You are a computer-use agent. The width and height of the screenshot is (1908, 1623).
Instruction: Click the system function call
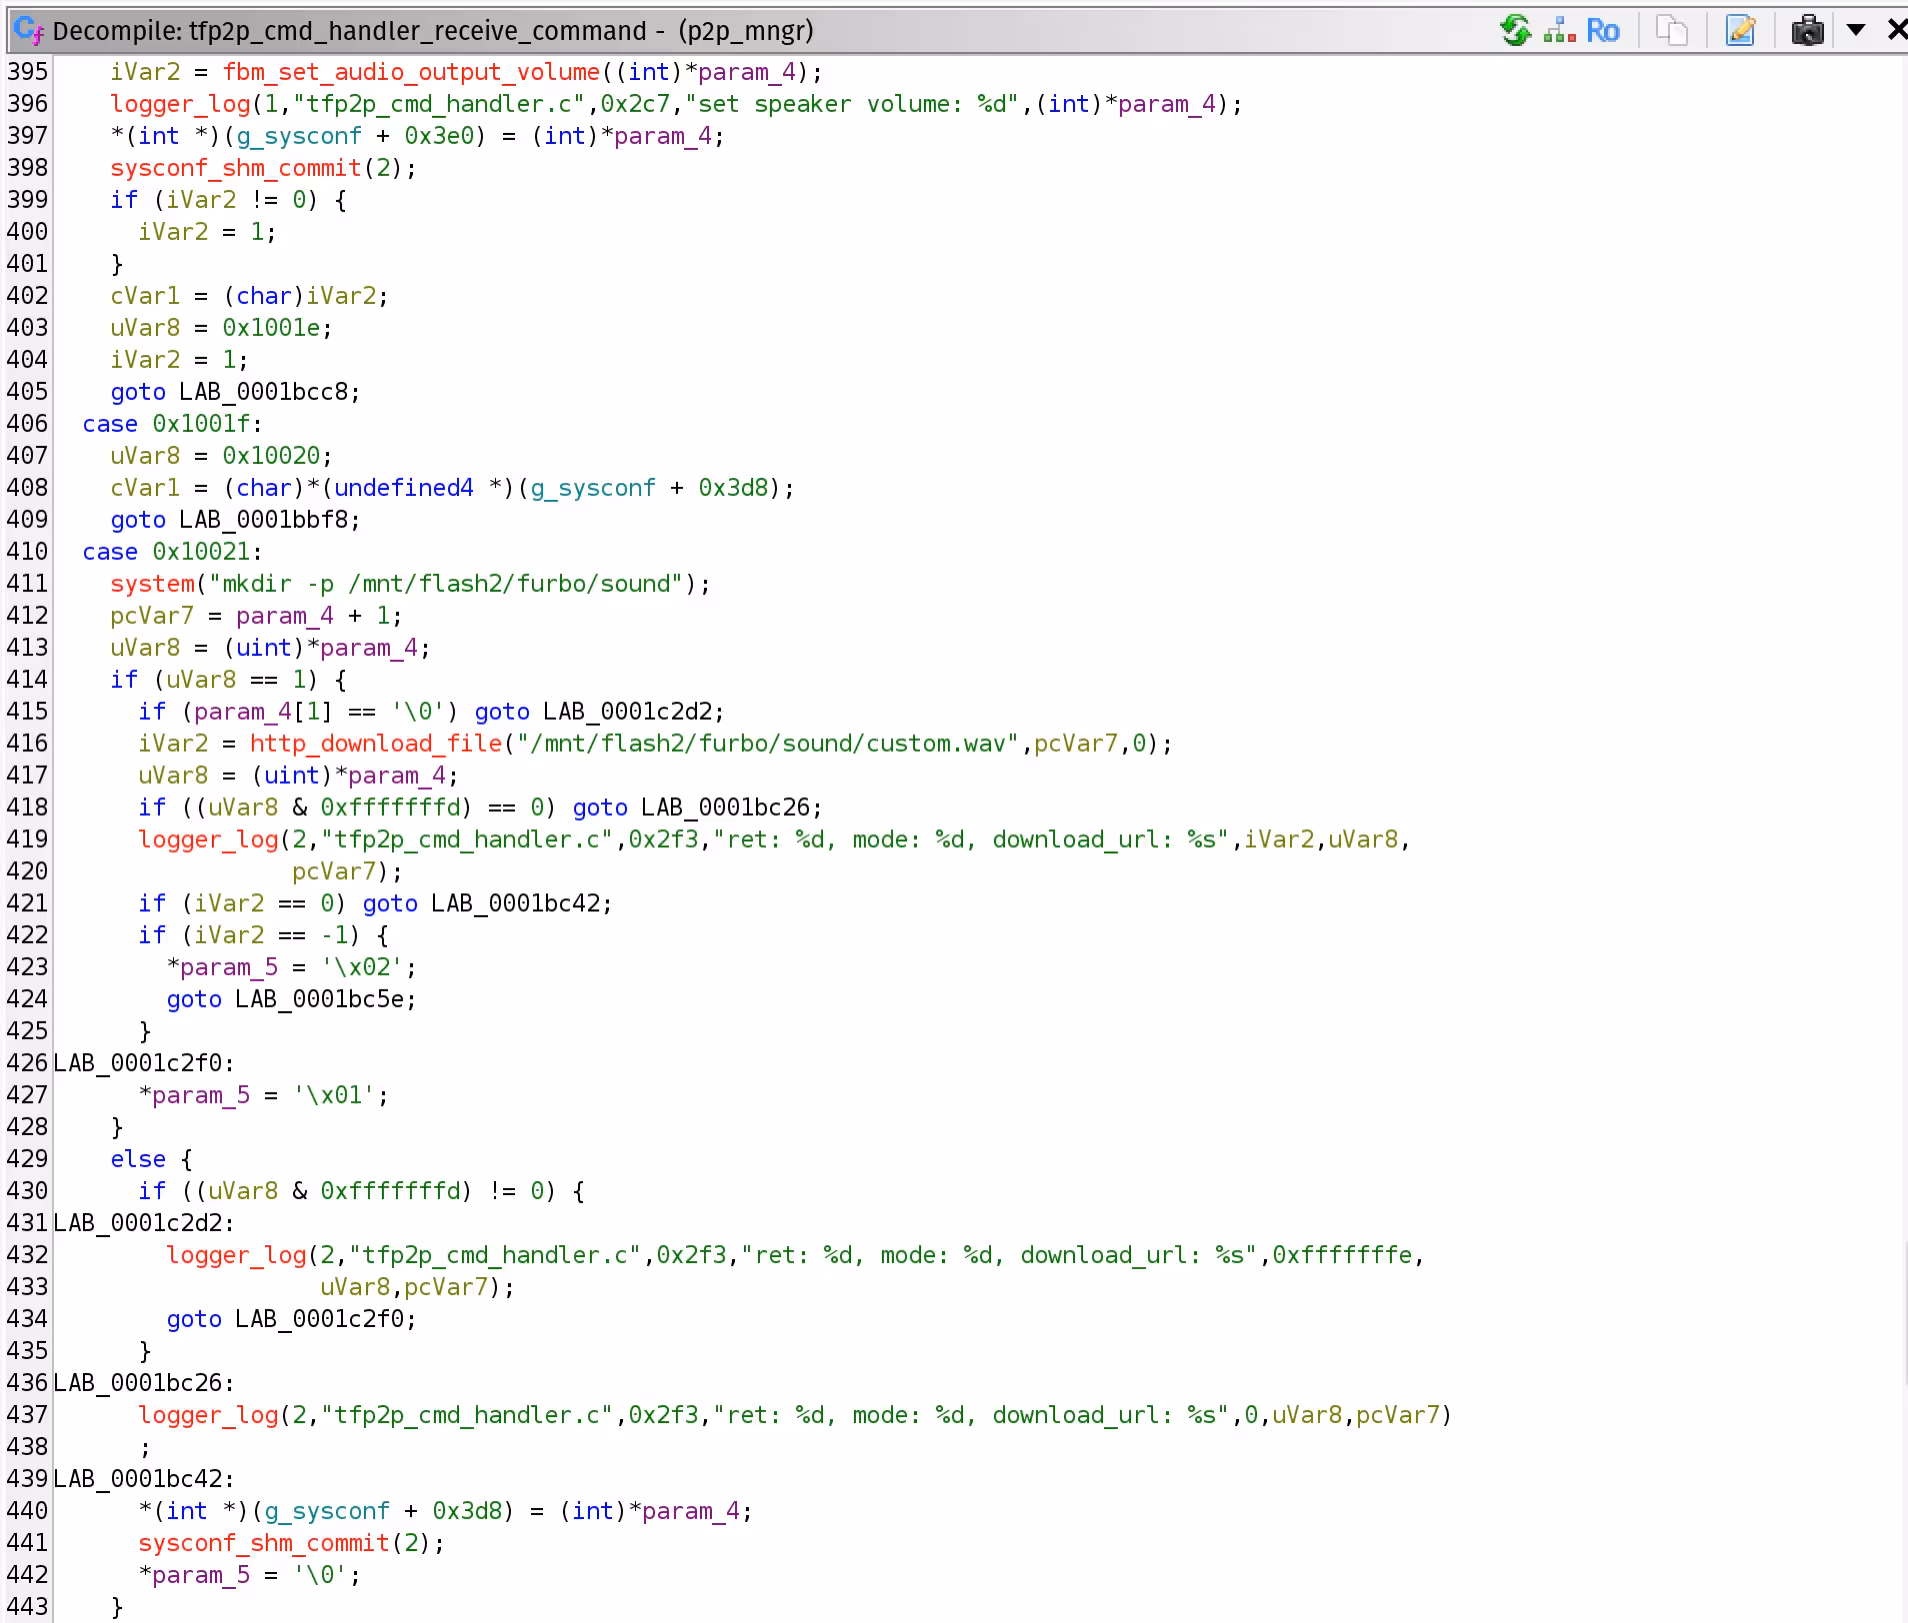coord(152,584)
